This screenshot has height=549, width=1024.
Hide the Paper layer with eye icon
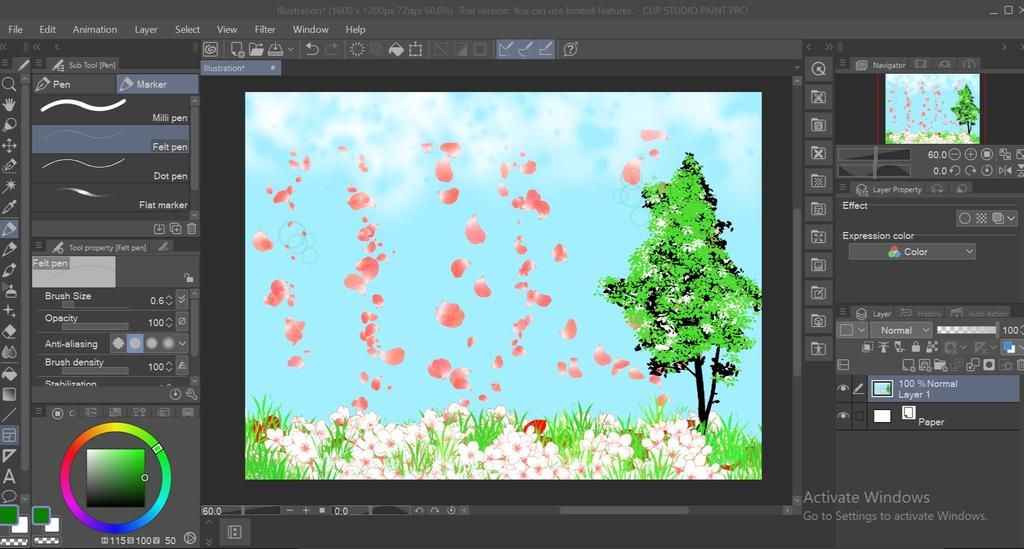click(x=843, y=416)
